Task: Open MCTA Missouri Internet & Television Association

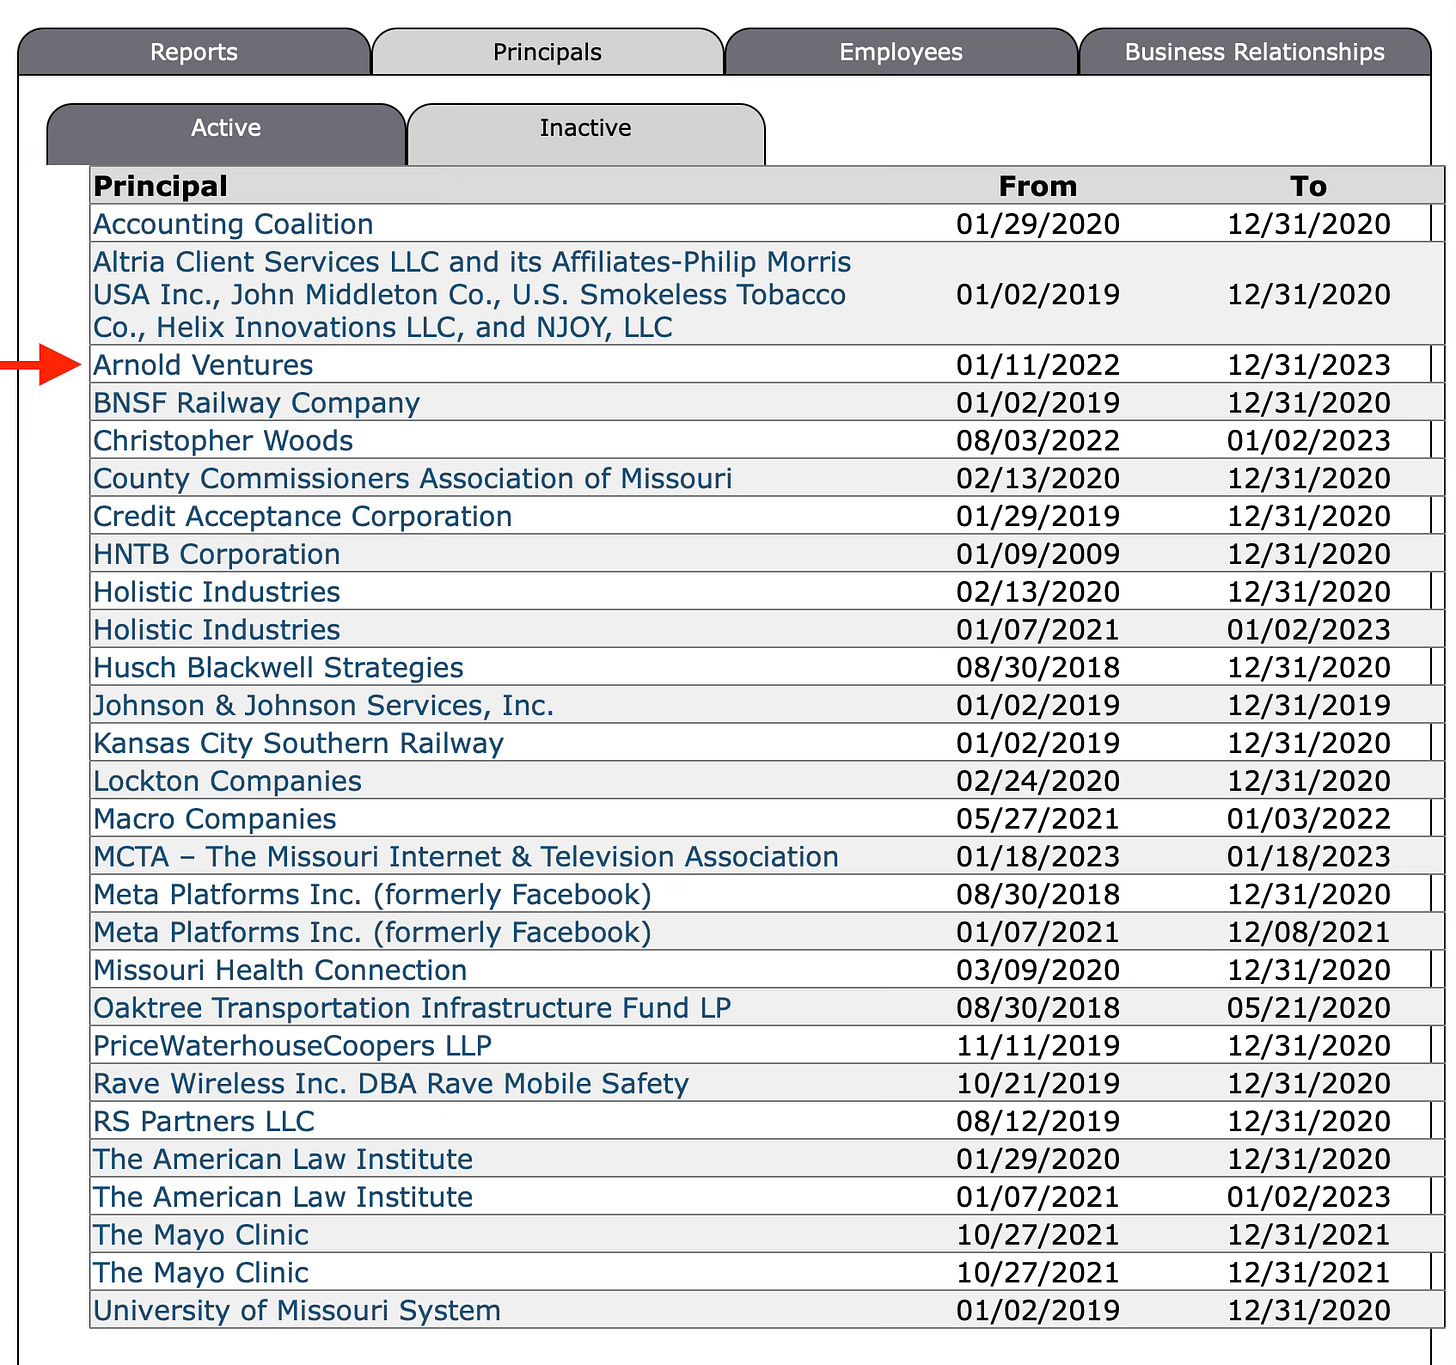Action: point(466,857)
